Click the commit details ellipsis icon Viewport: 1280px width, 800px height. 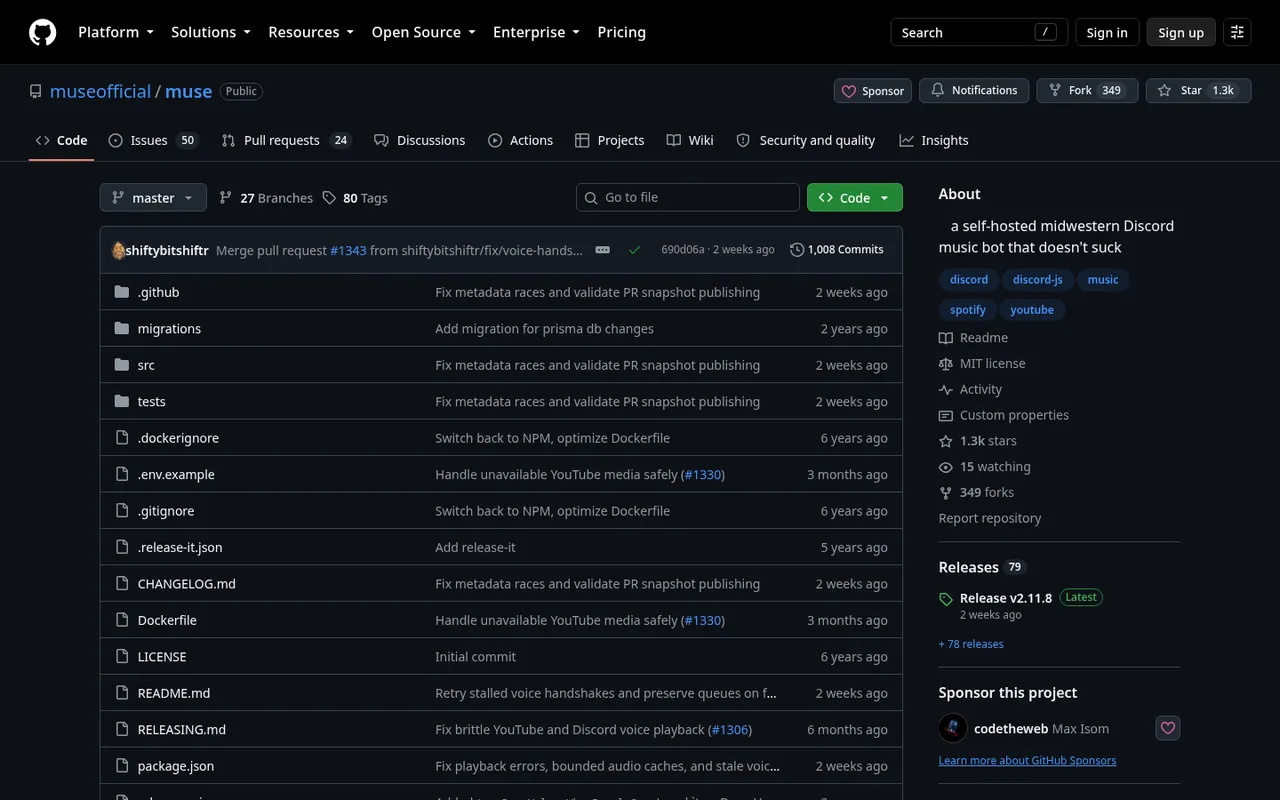(x=602, y=249)
